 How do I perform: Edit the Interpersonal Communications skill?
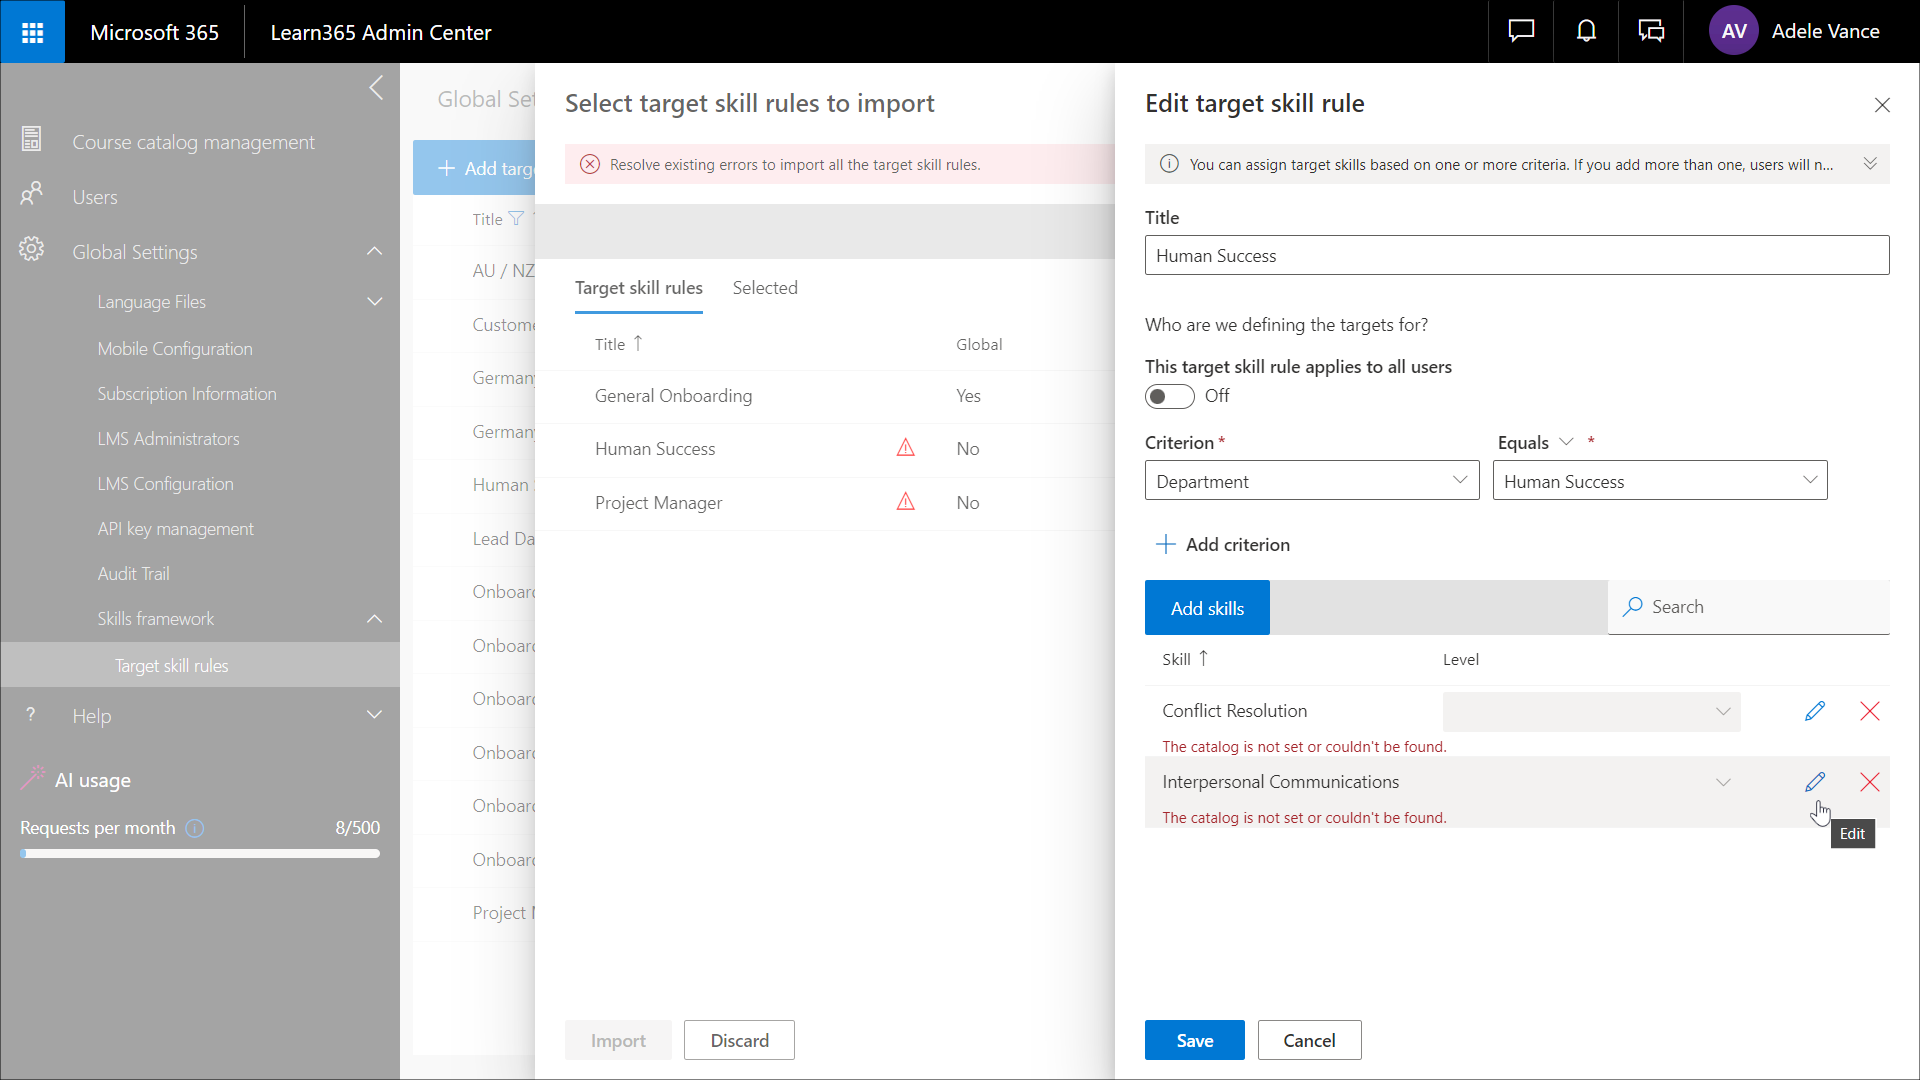[x=1815, y=782]
